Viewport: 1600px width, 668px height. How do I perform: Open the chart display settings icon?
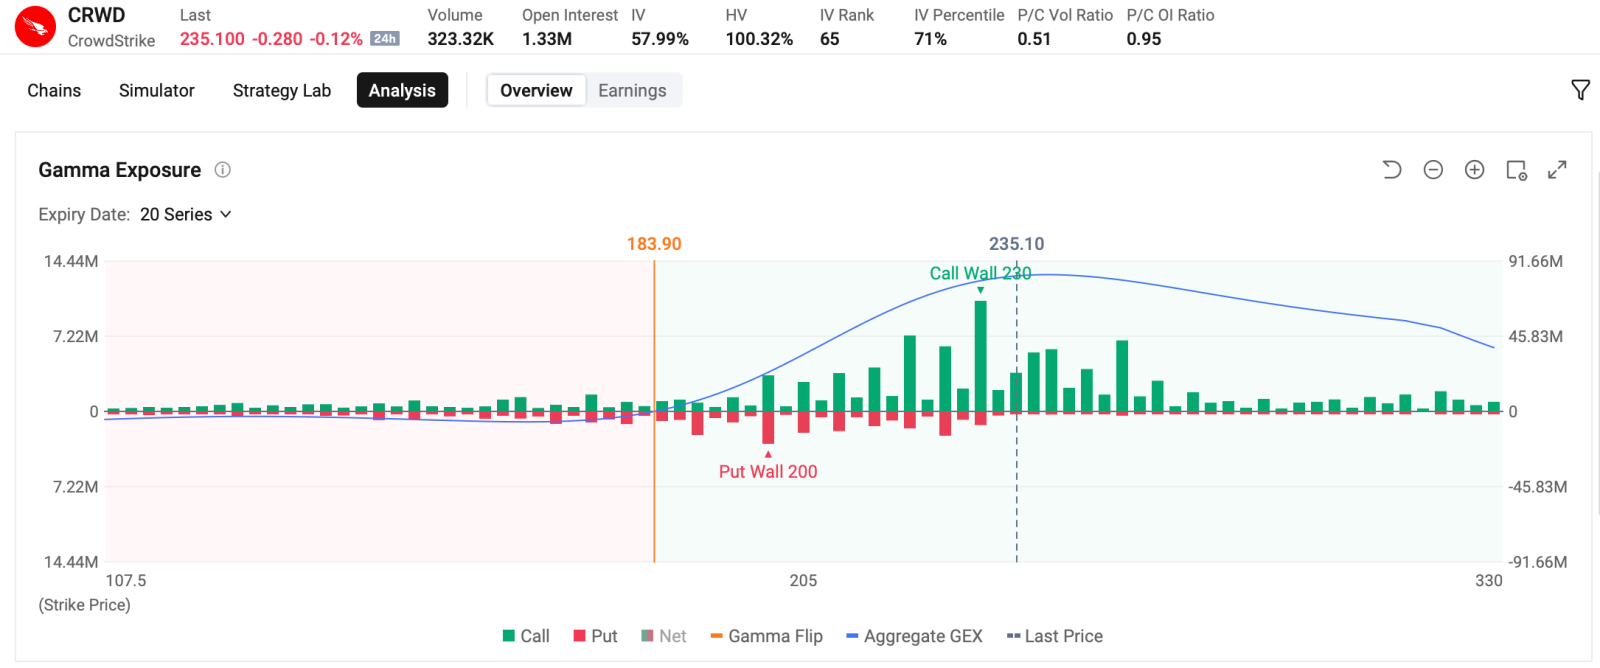pos(1516,170)
